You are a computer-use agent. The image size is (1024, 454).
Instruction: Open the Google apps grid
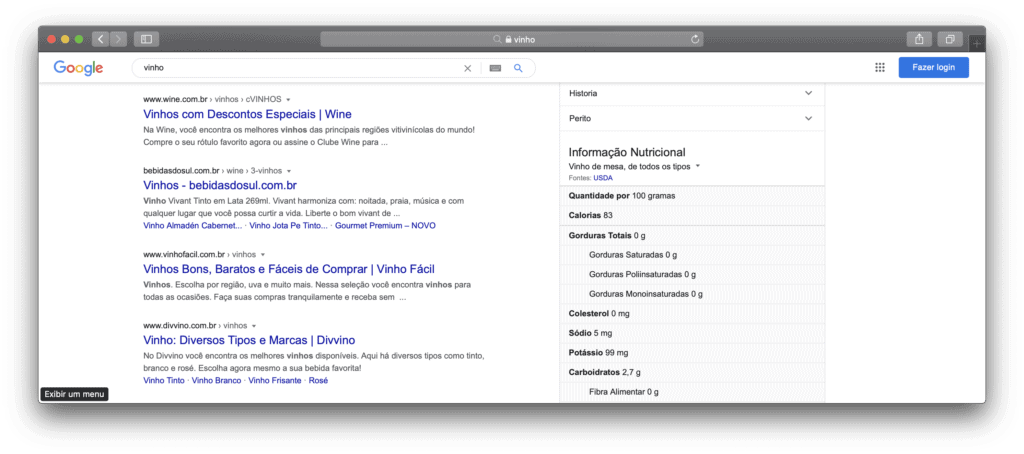(x=880, y=67)
